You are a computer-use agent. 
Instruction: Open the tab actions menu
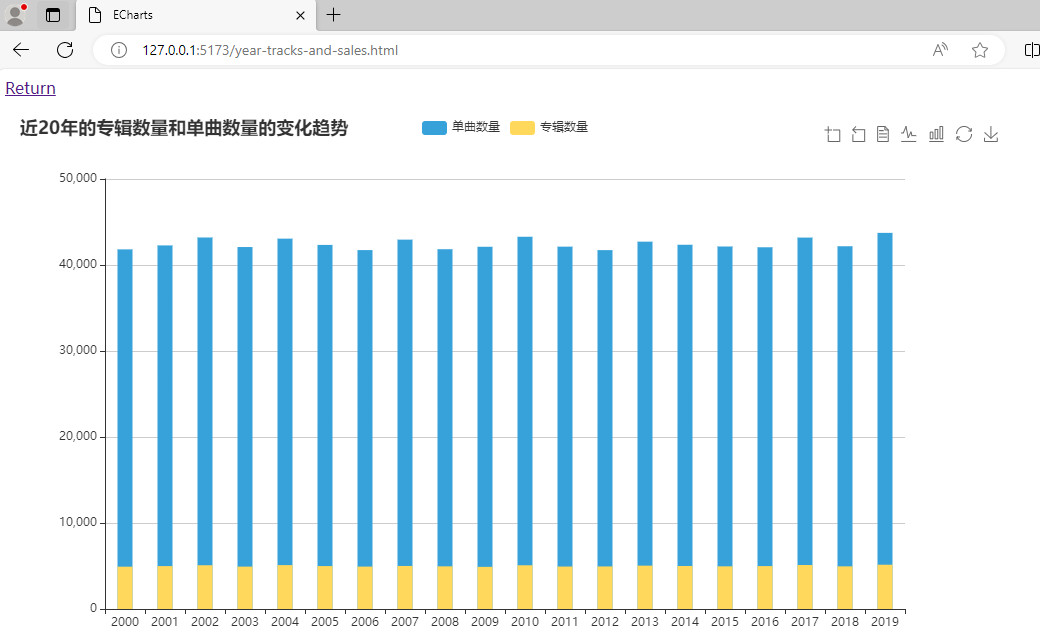click(x=53, y=15)
